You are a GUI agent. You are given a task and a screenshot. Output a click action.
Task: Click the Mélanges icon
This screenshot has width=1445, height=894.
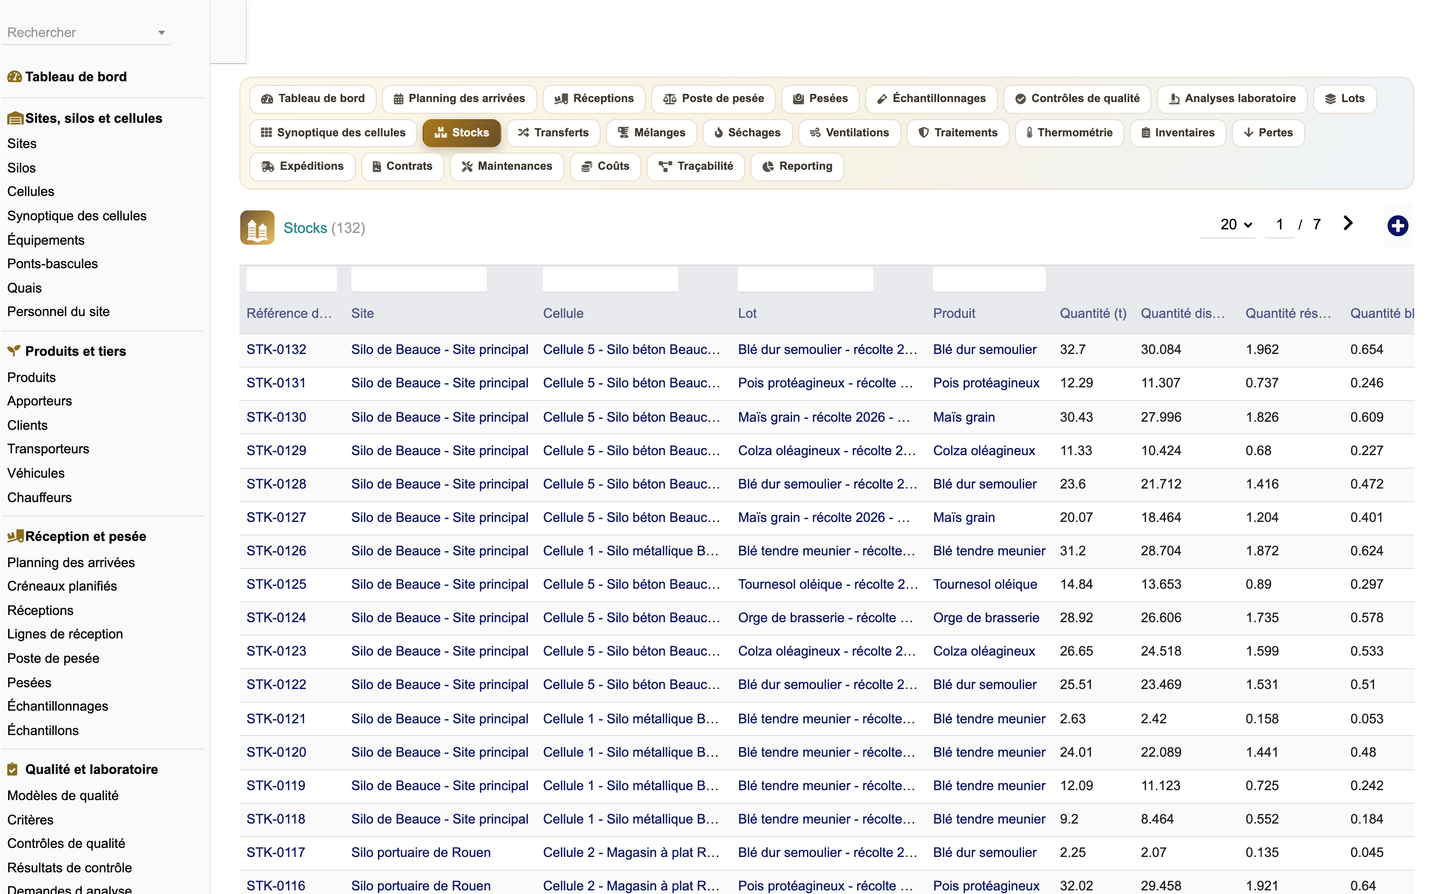[623, 133]
